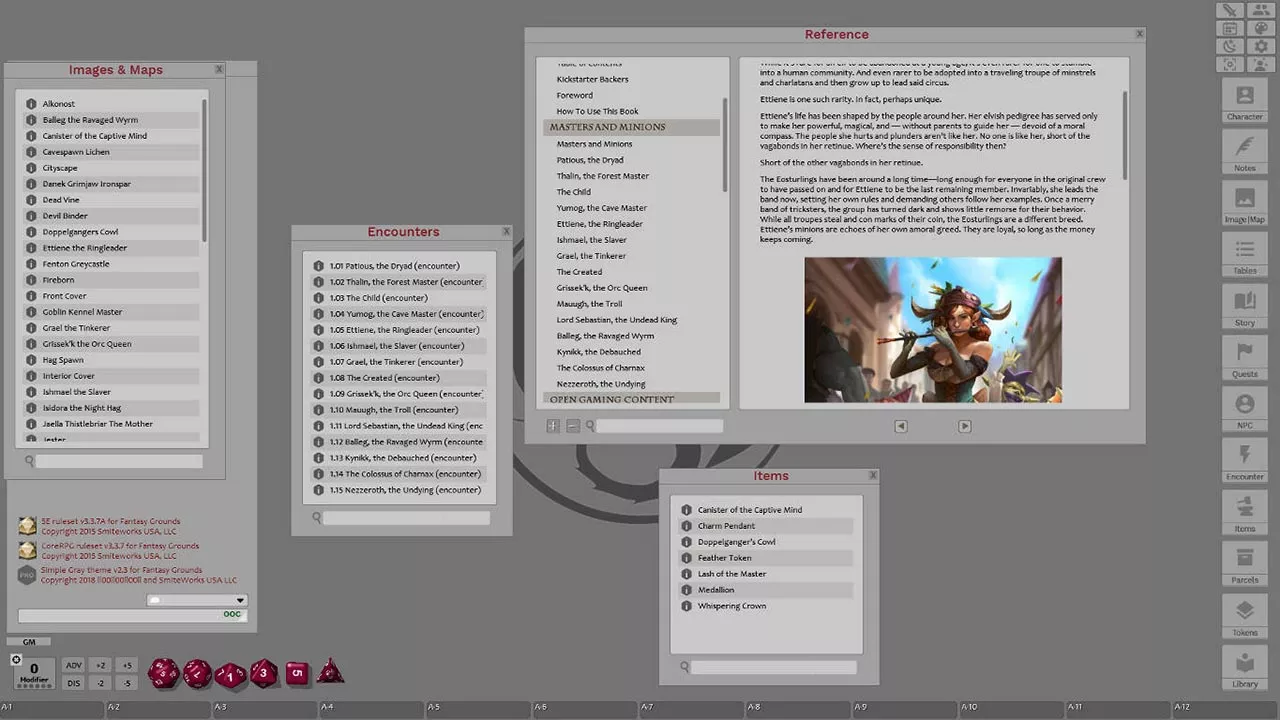
Task: Open the Encounter sidebar panel
Action: [x=1245, y=461]
